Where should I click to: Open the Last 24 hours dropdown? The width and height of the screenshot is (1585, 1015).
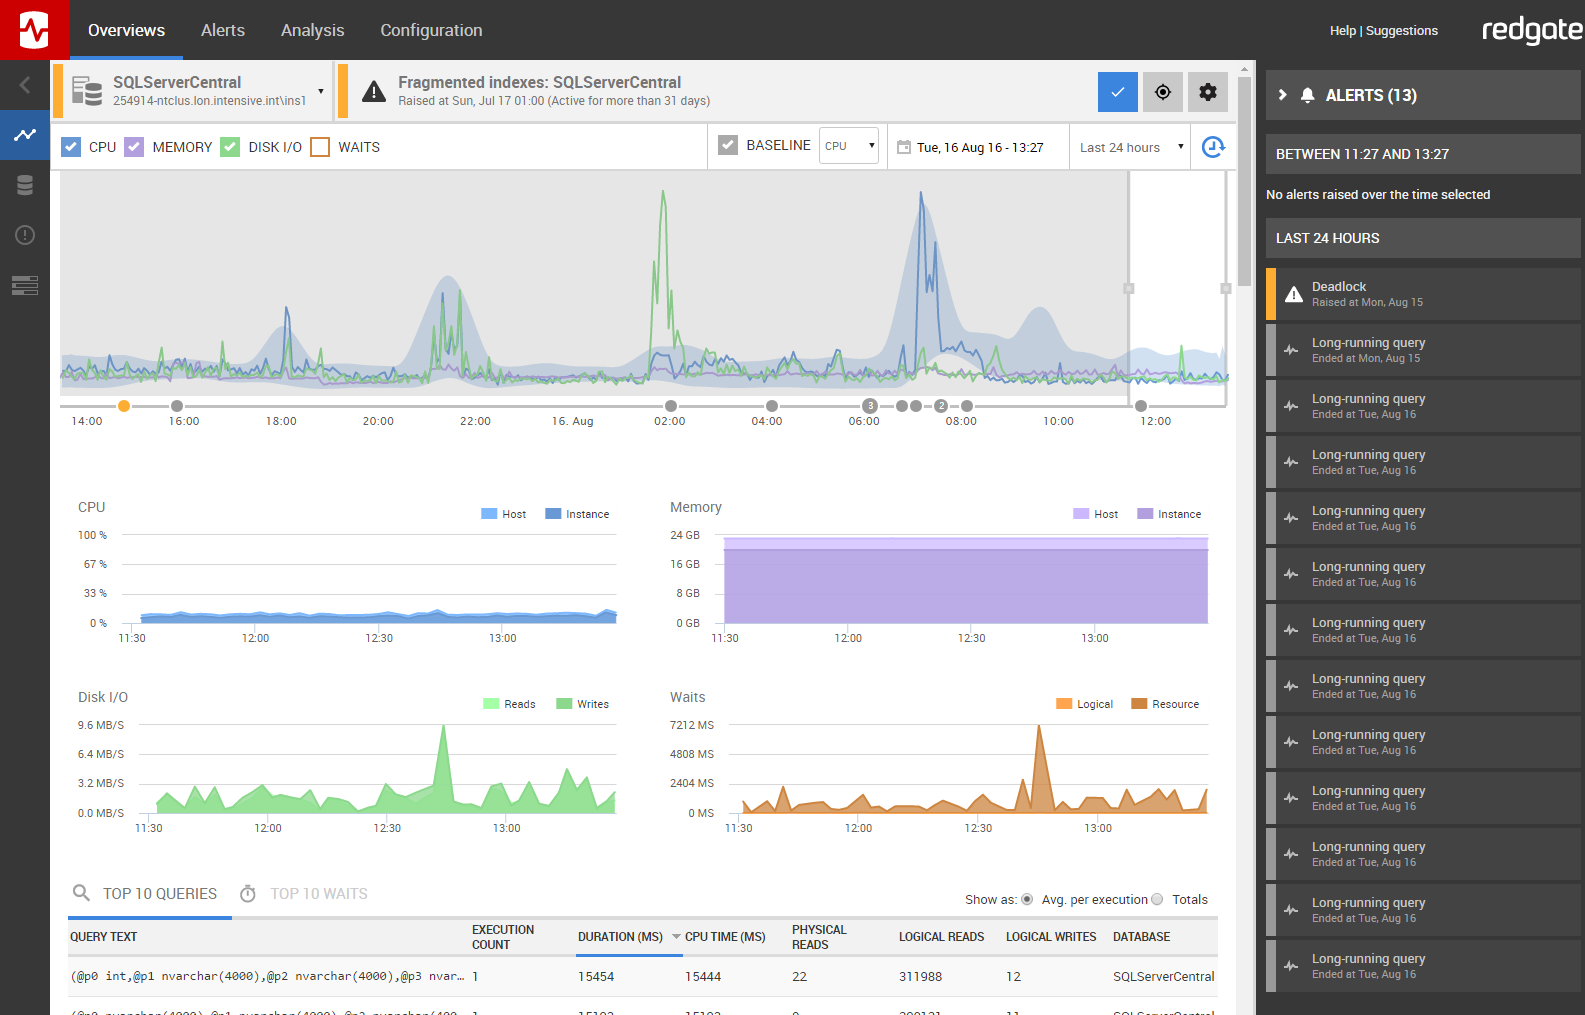point(1130,147)
